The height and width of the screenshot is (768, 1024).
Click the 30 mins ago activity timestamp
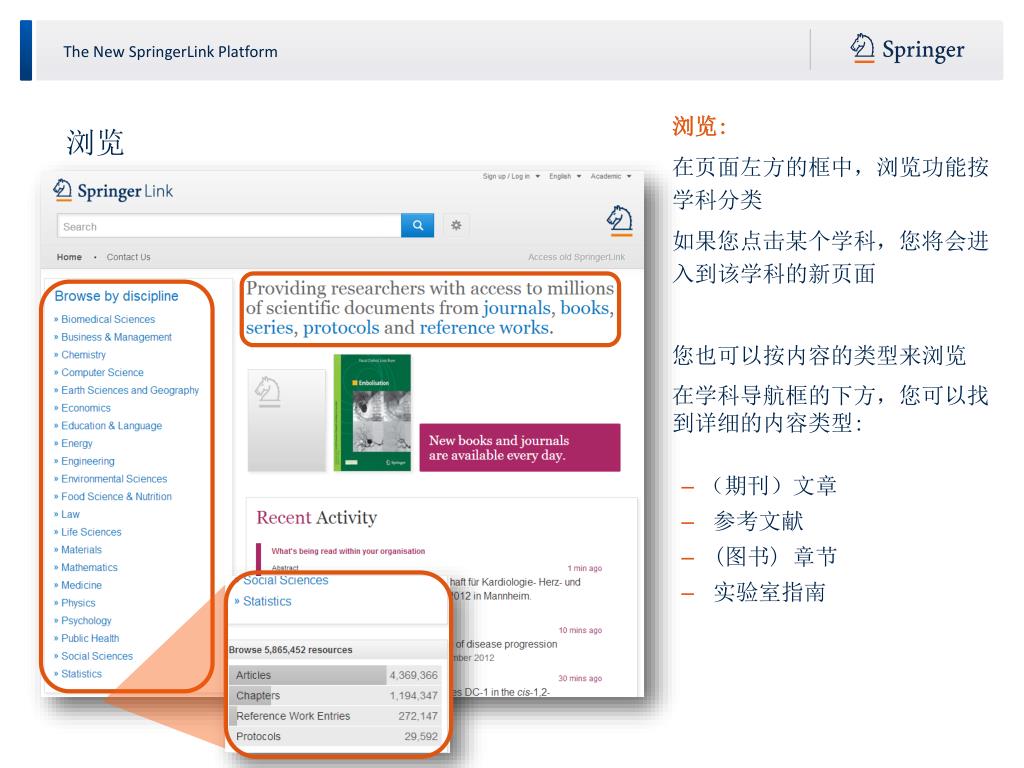(x=580, y=679)
